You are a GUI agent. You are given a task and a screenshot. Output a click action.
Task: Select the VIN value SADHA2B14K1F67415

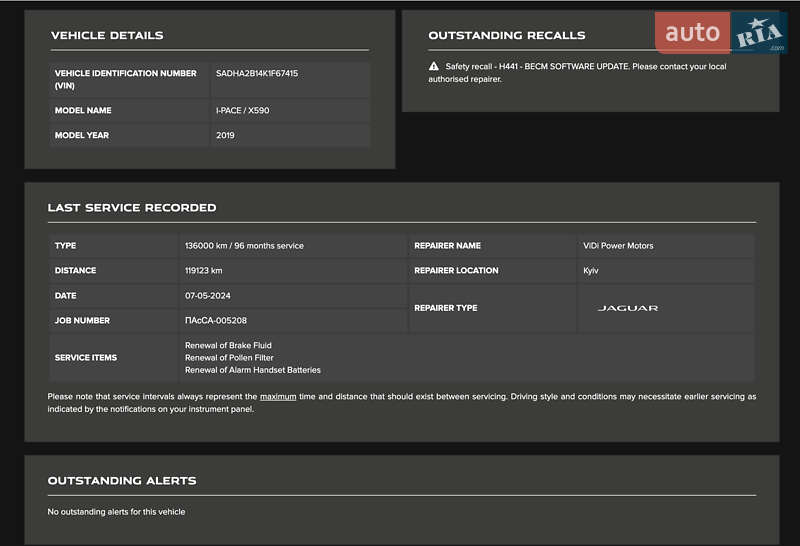pos(257,73)
